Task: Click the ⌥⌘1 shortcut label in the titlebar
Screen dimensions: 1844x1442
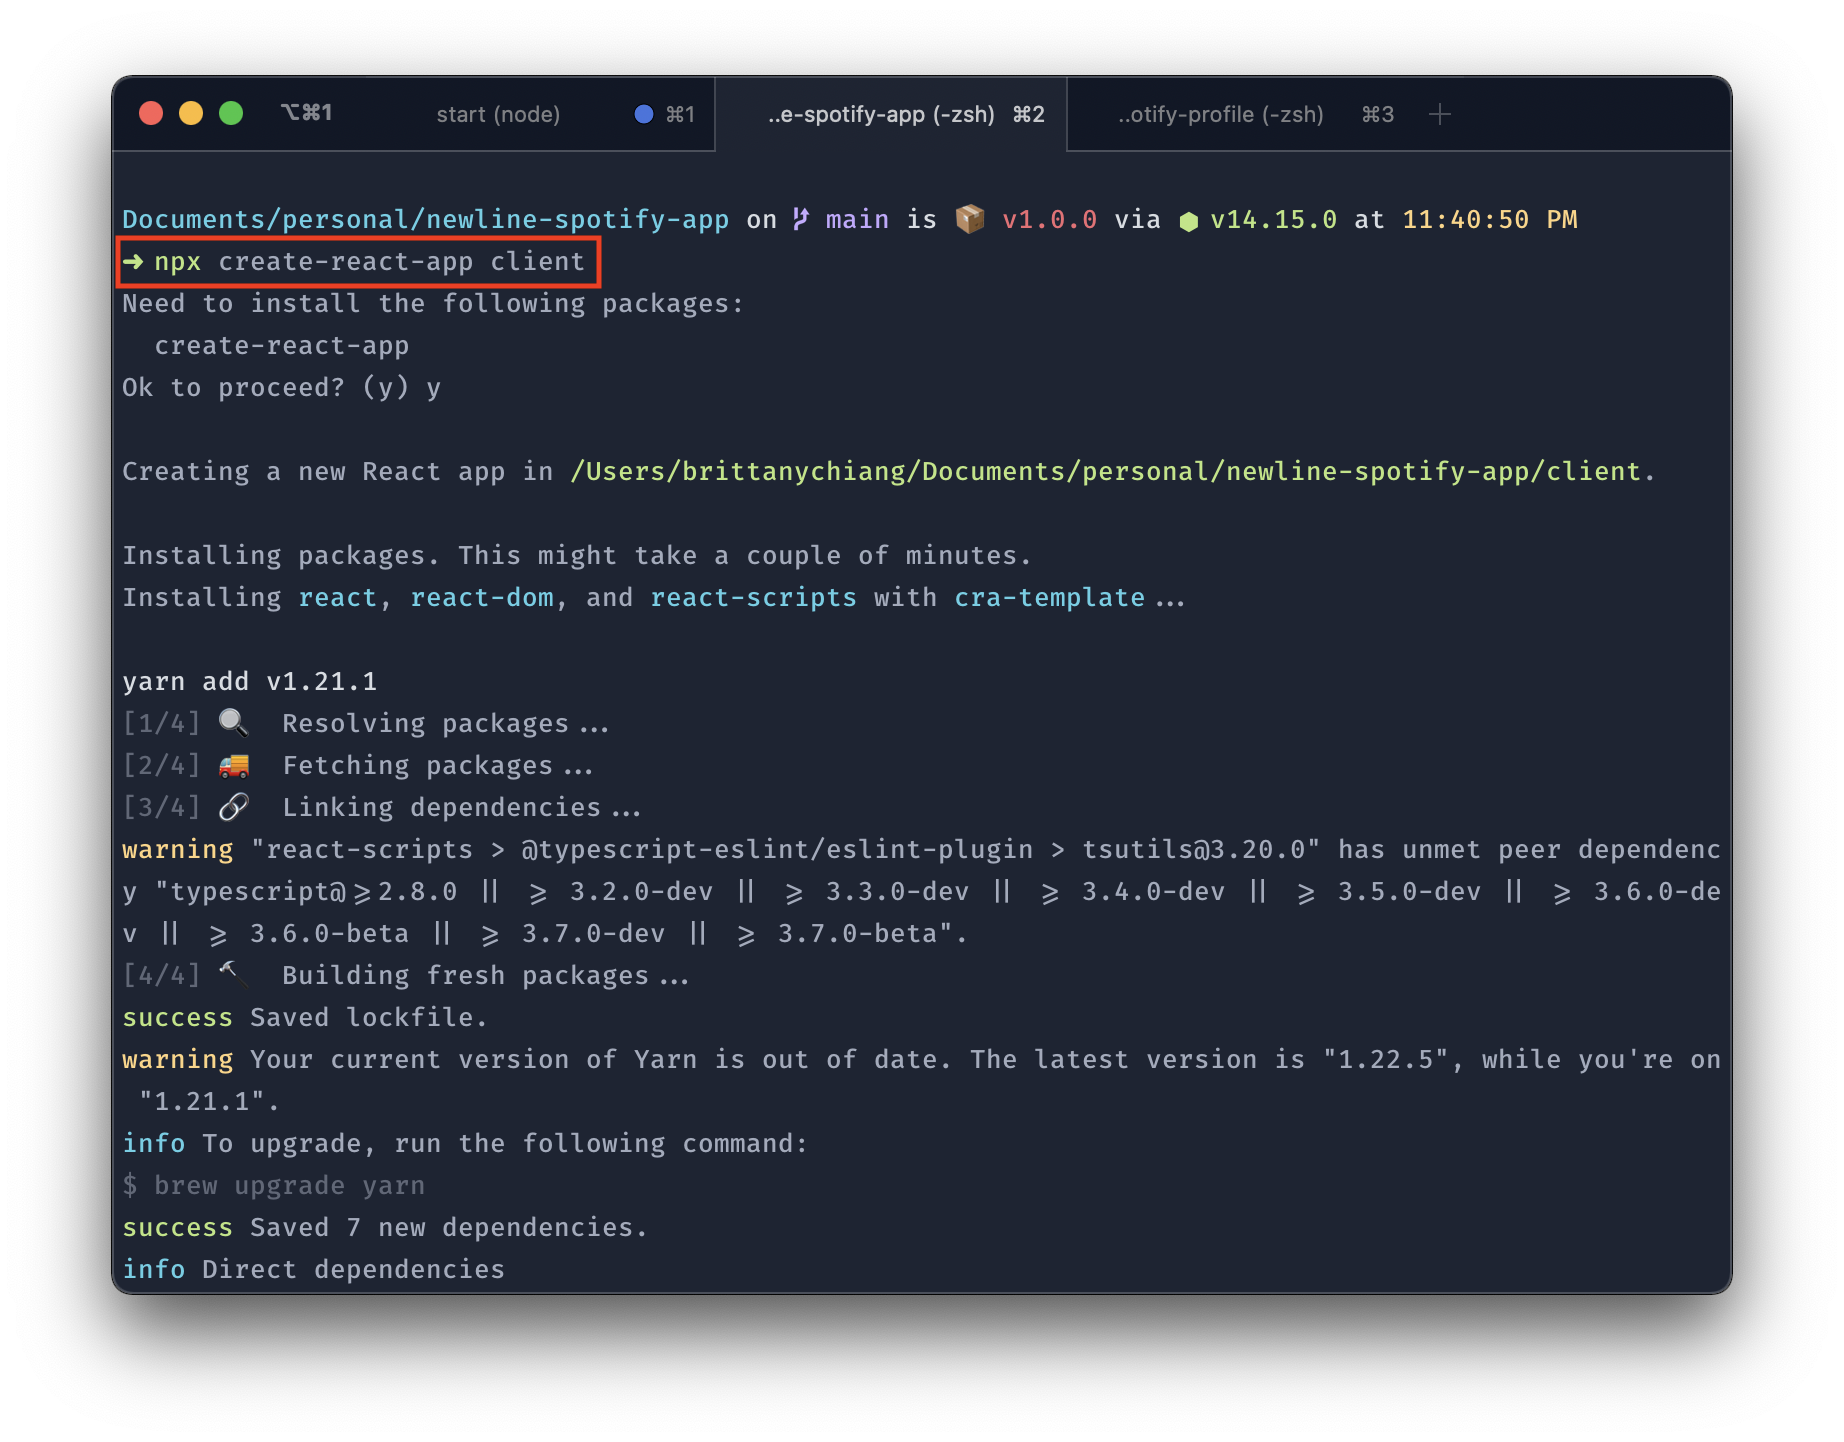Action: click(307, 112)
